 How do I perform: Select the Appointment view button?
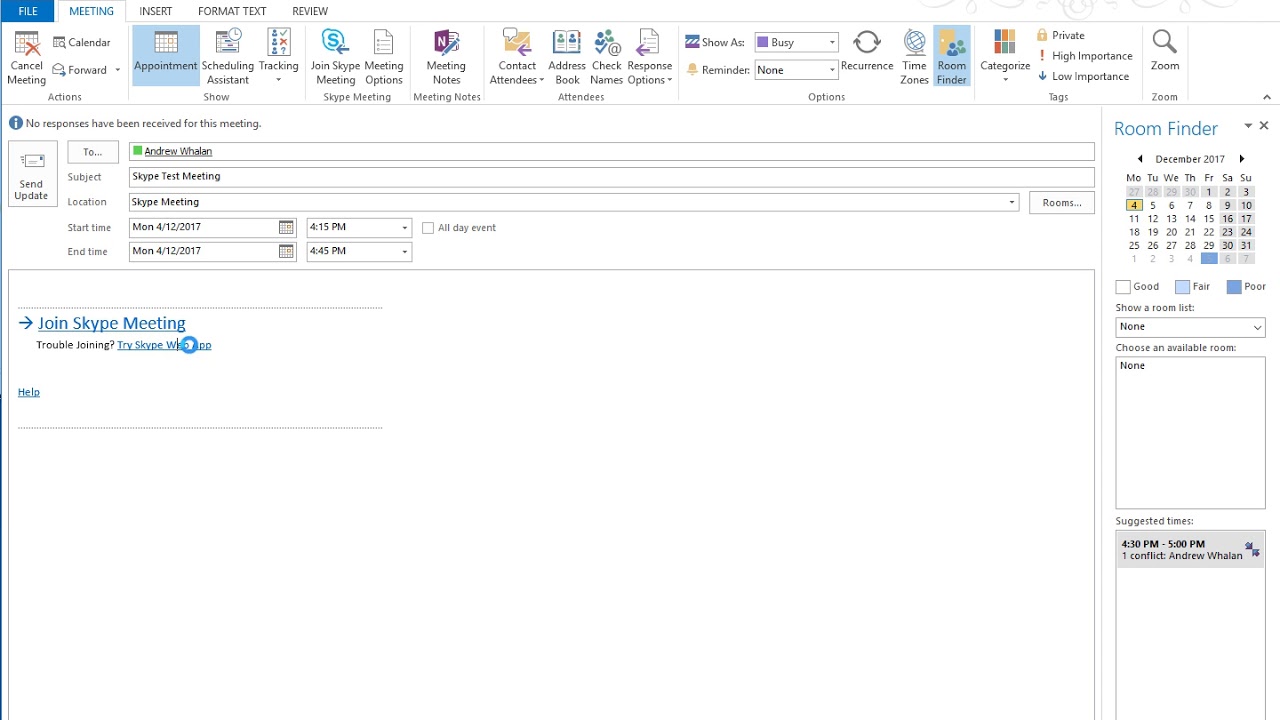(166, 55)
